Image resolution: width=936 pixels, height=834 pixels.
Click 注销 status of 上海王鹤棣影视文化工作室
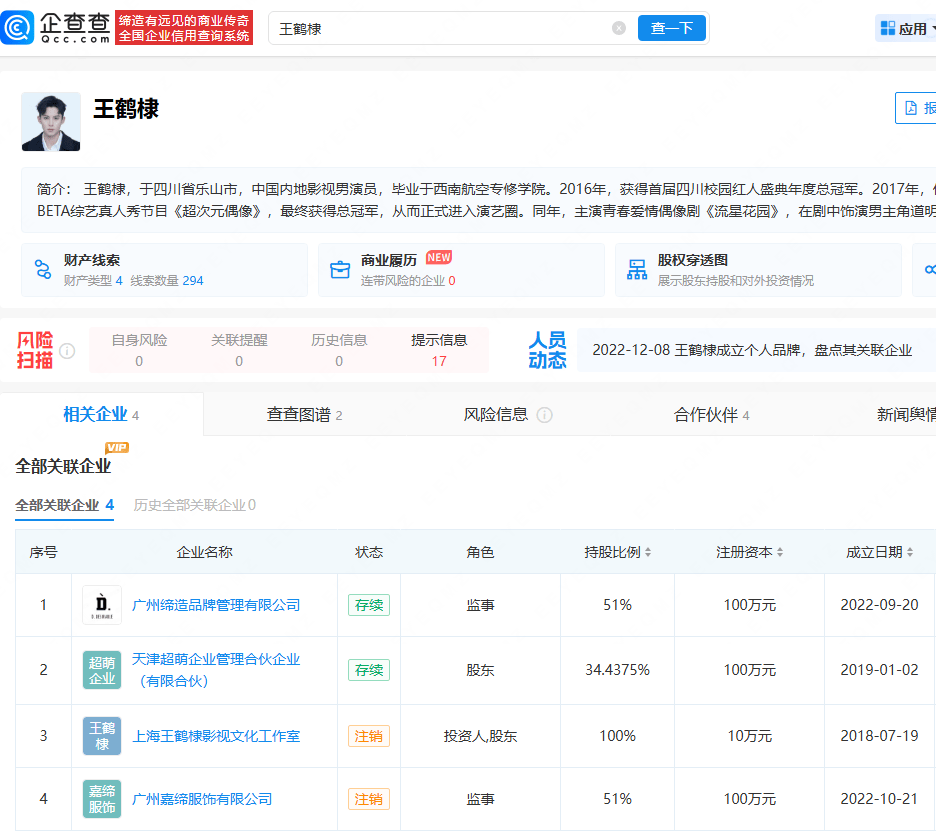click(x=369, y=736)
